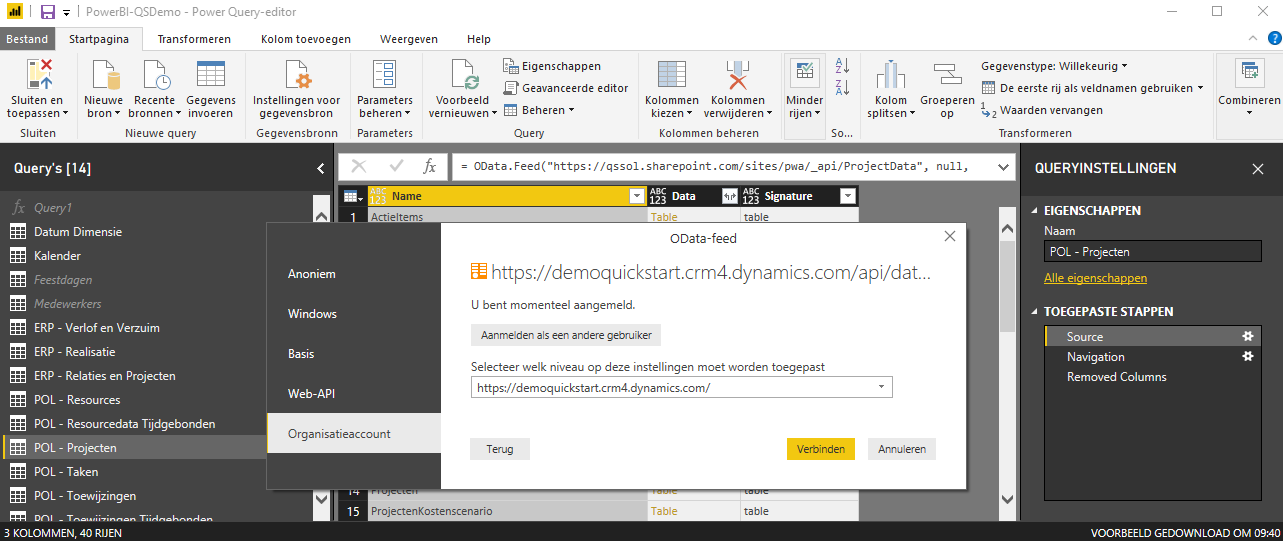Click the Annuleren button
This screenshot has height=541, width=1283.
pyautogui.click(x=902, y=449)
